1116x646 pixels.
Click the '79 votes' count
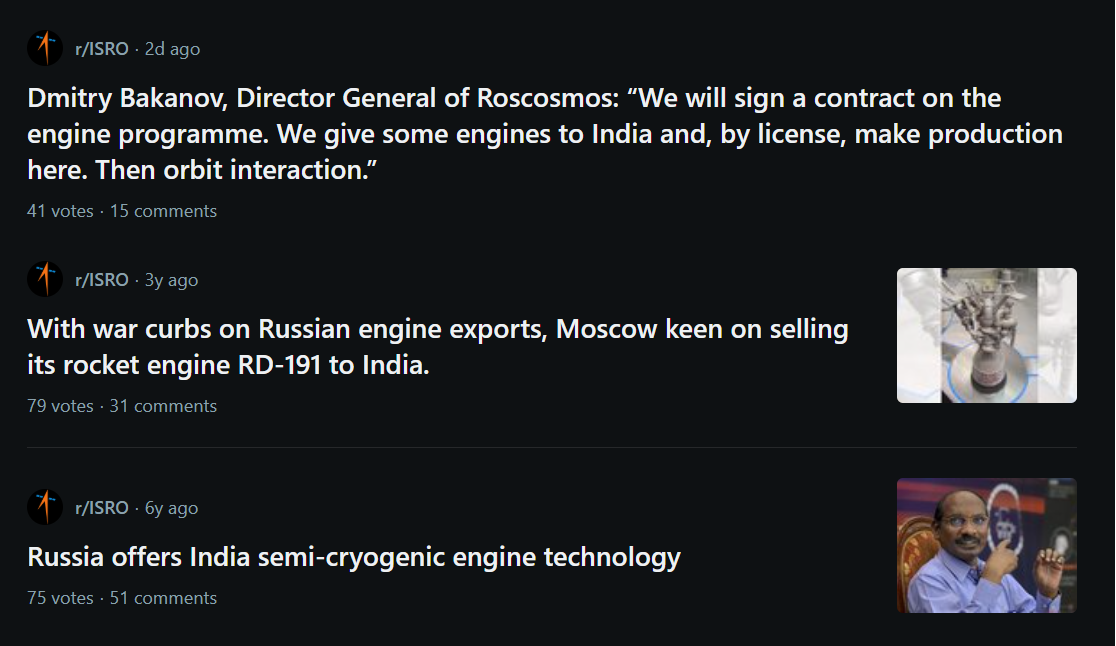pyautogui.click(x=60, y=406)
